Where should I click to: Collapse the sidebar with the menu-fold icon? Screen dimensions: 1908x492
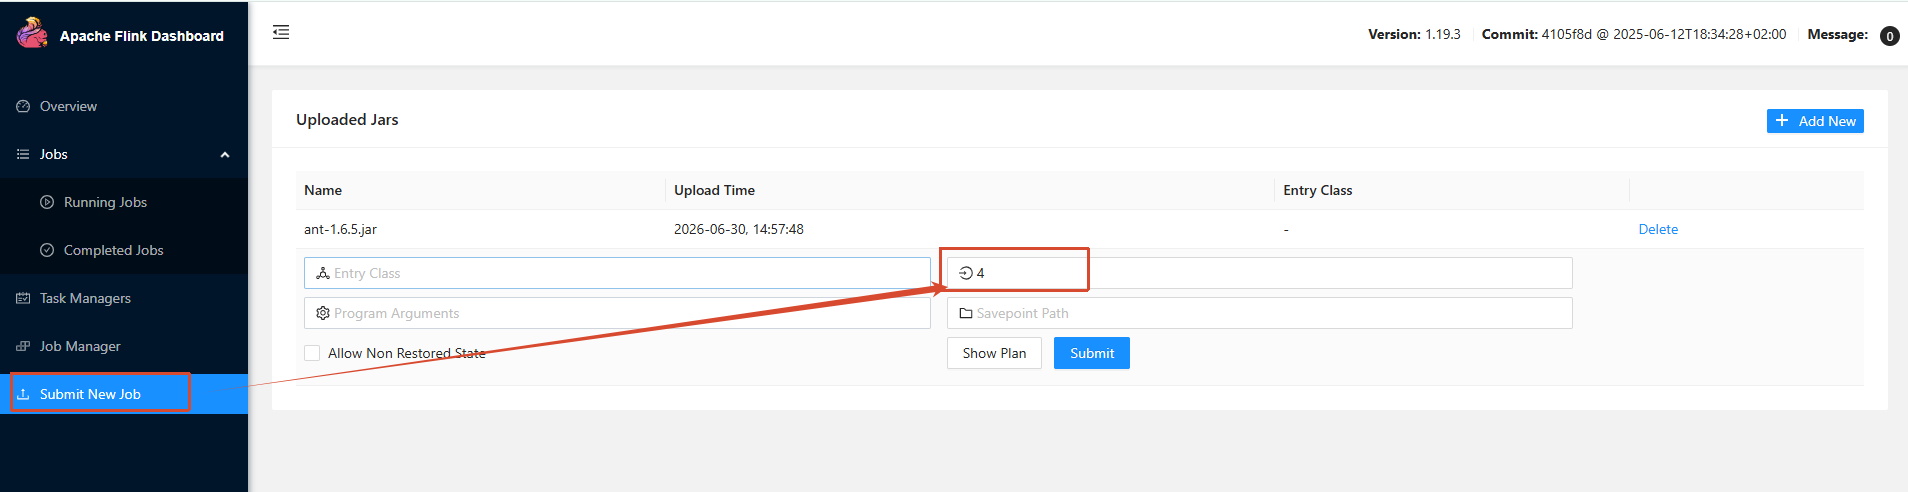(x=281, y=32)
